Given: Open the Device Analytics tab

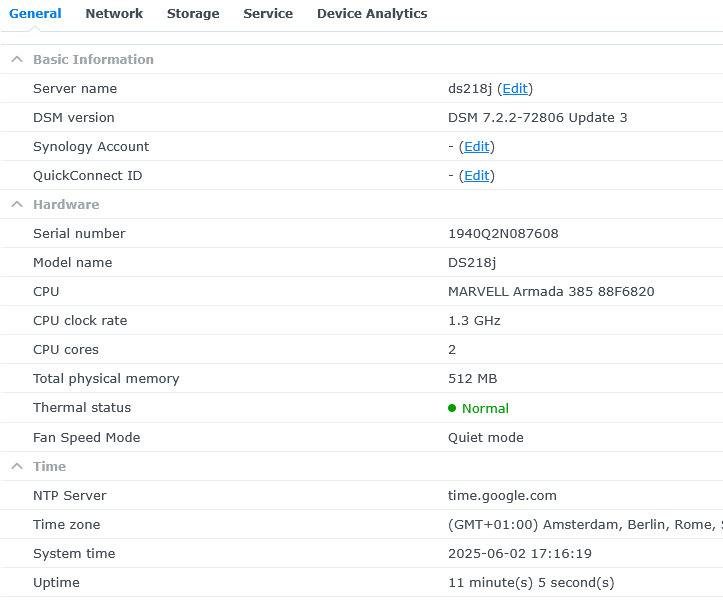Looking at the screenshot, I should [372, 14].
